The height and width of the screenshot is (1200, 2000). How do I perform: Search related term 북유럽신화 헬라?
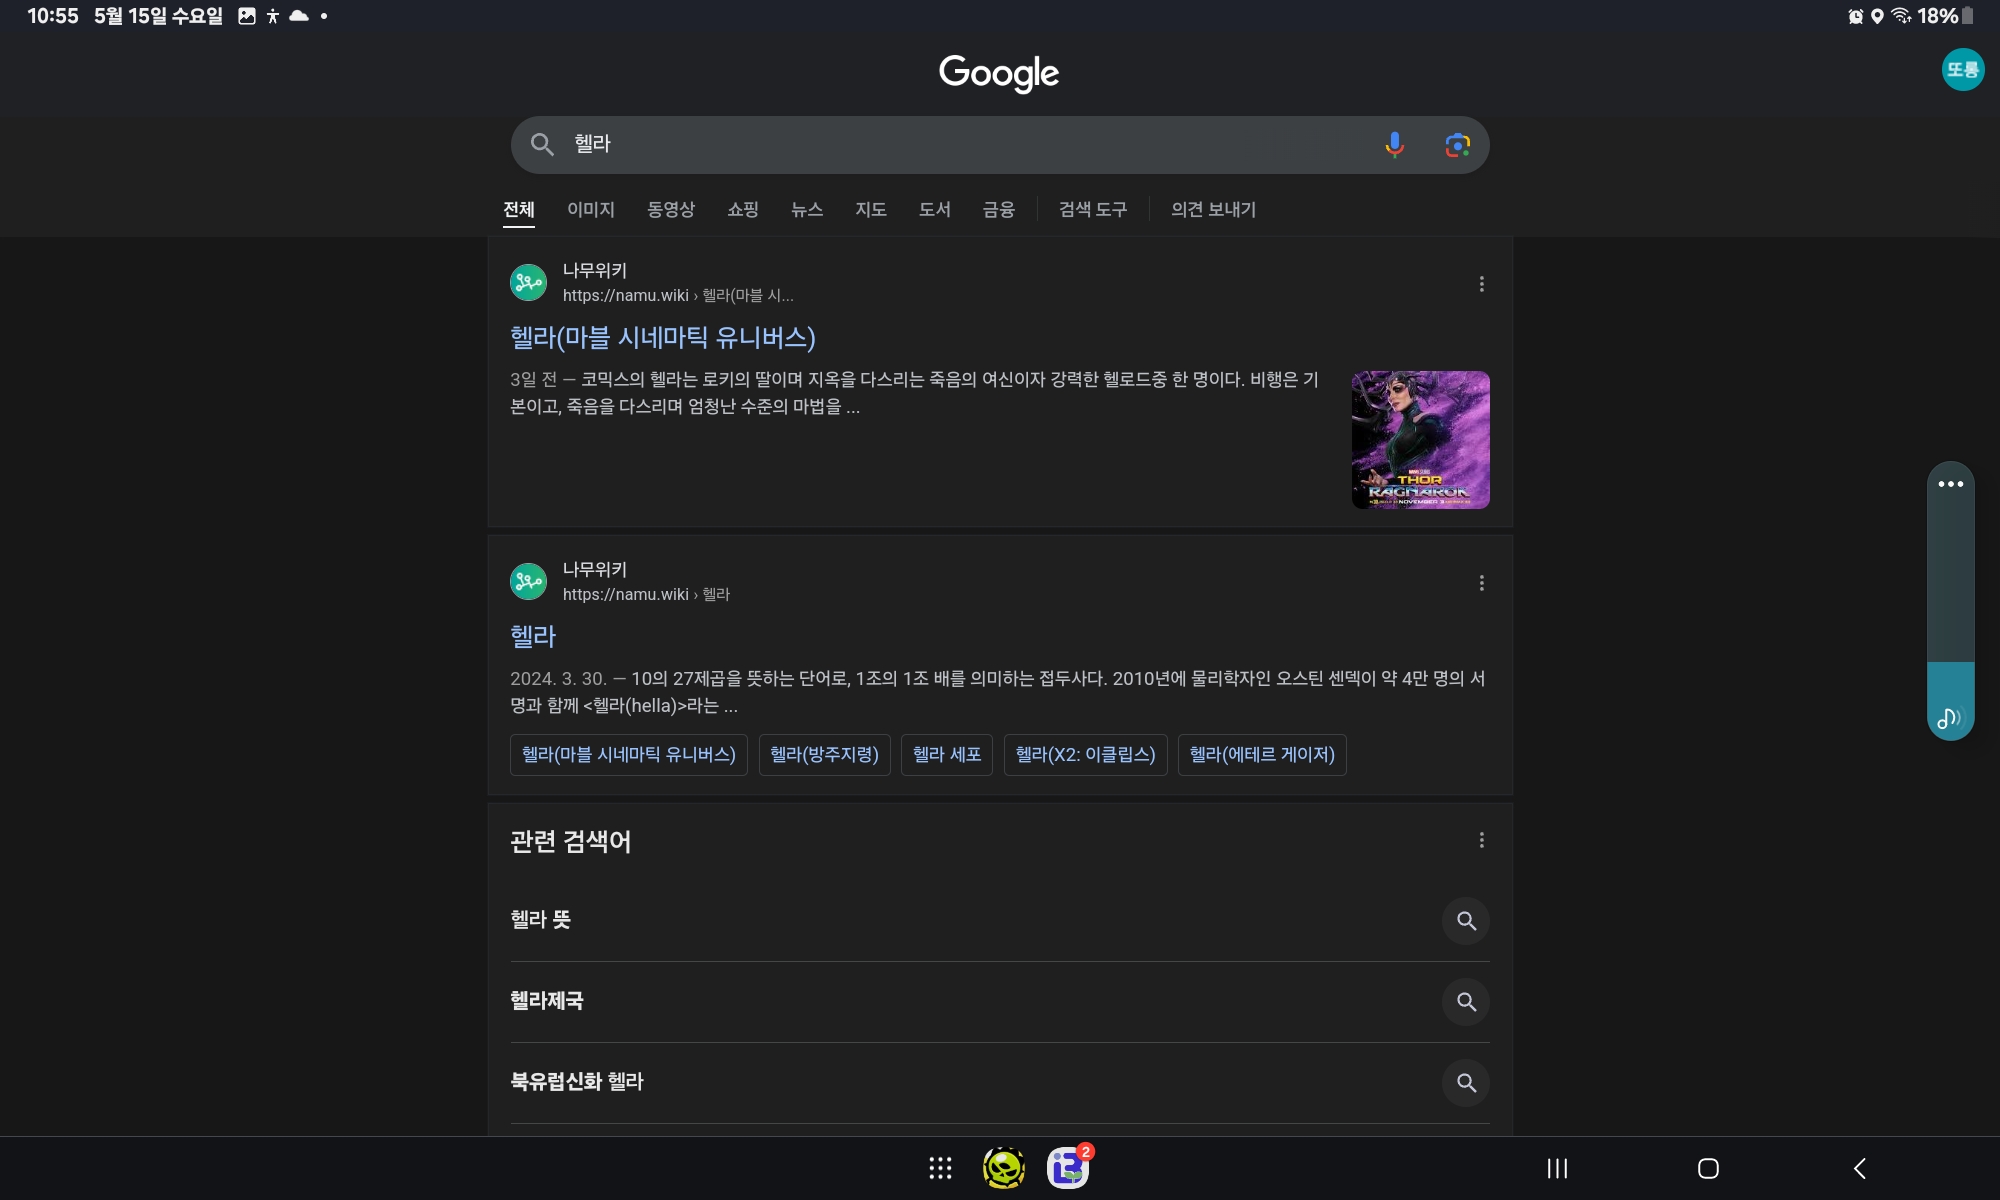pos(577,1082)
